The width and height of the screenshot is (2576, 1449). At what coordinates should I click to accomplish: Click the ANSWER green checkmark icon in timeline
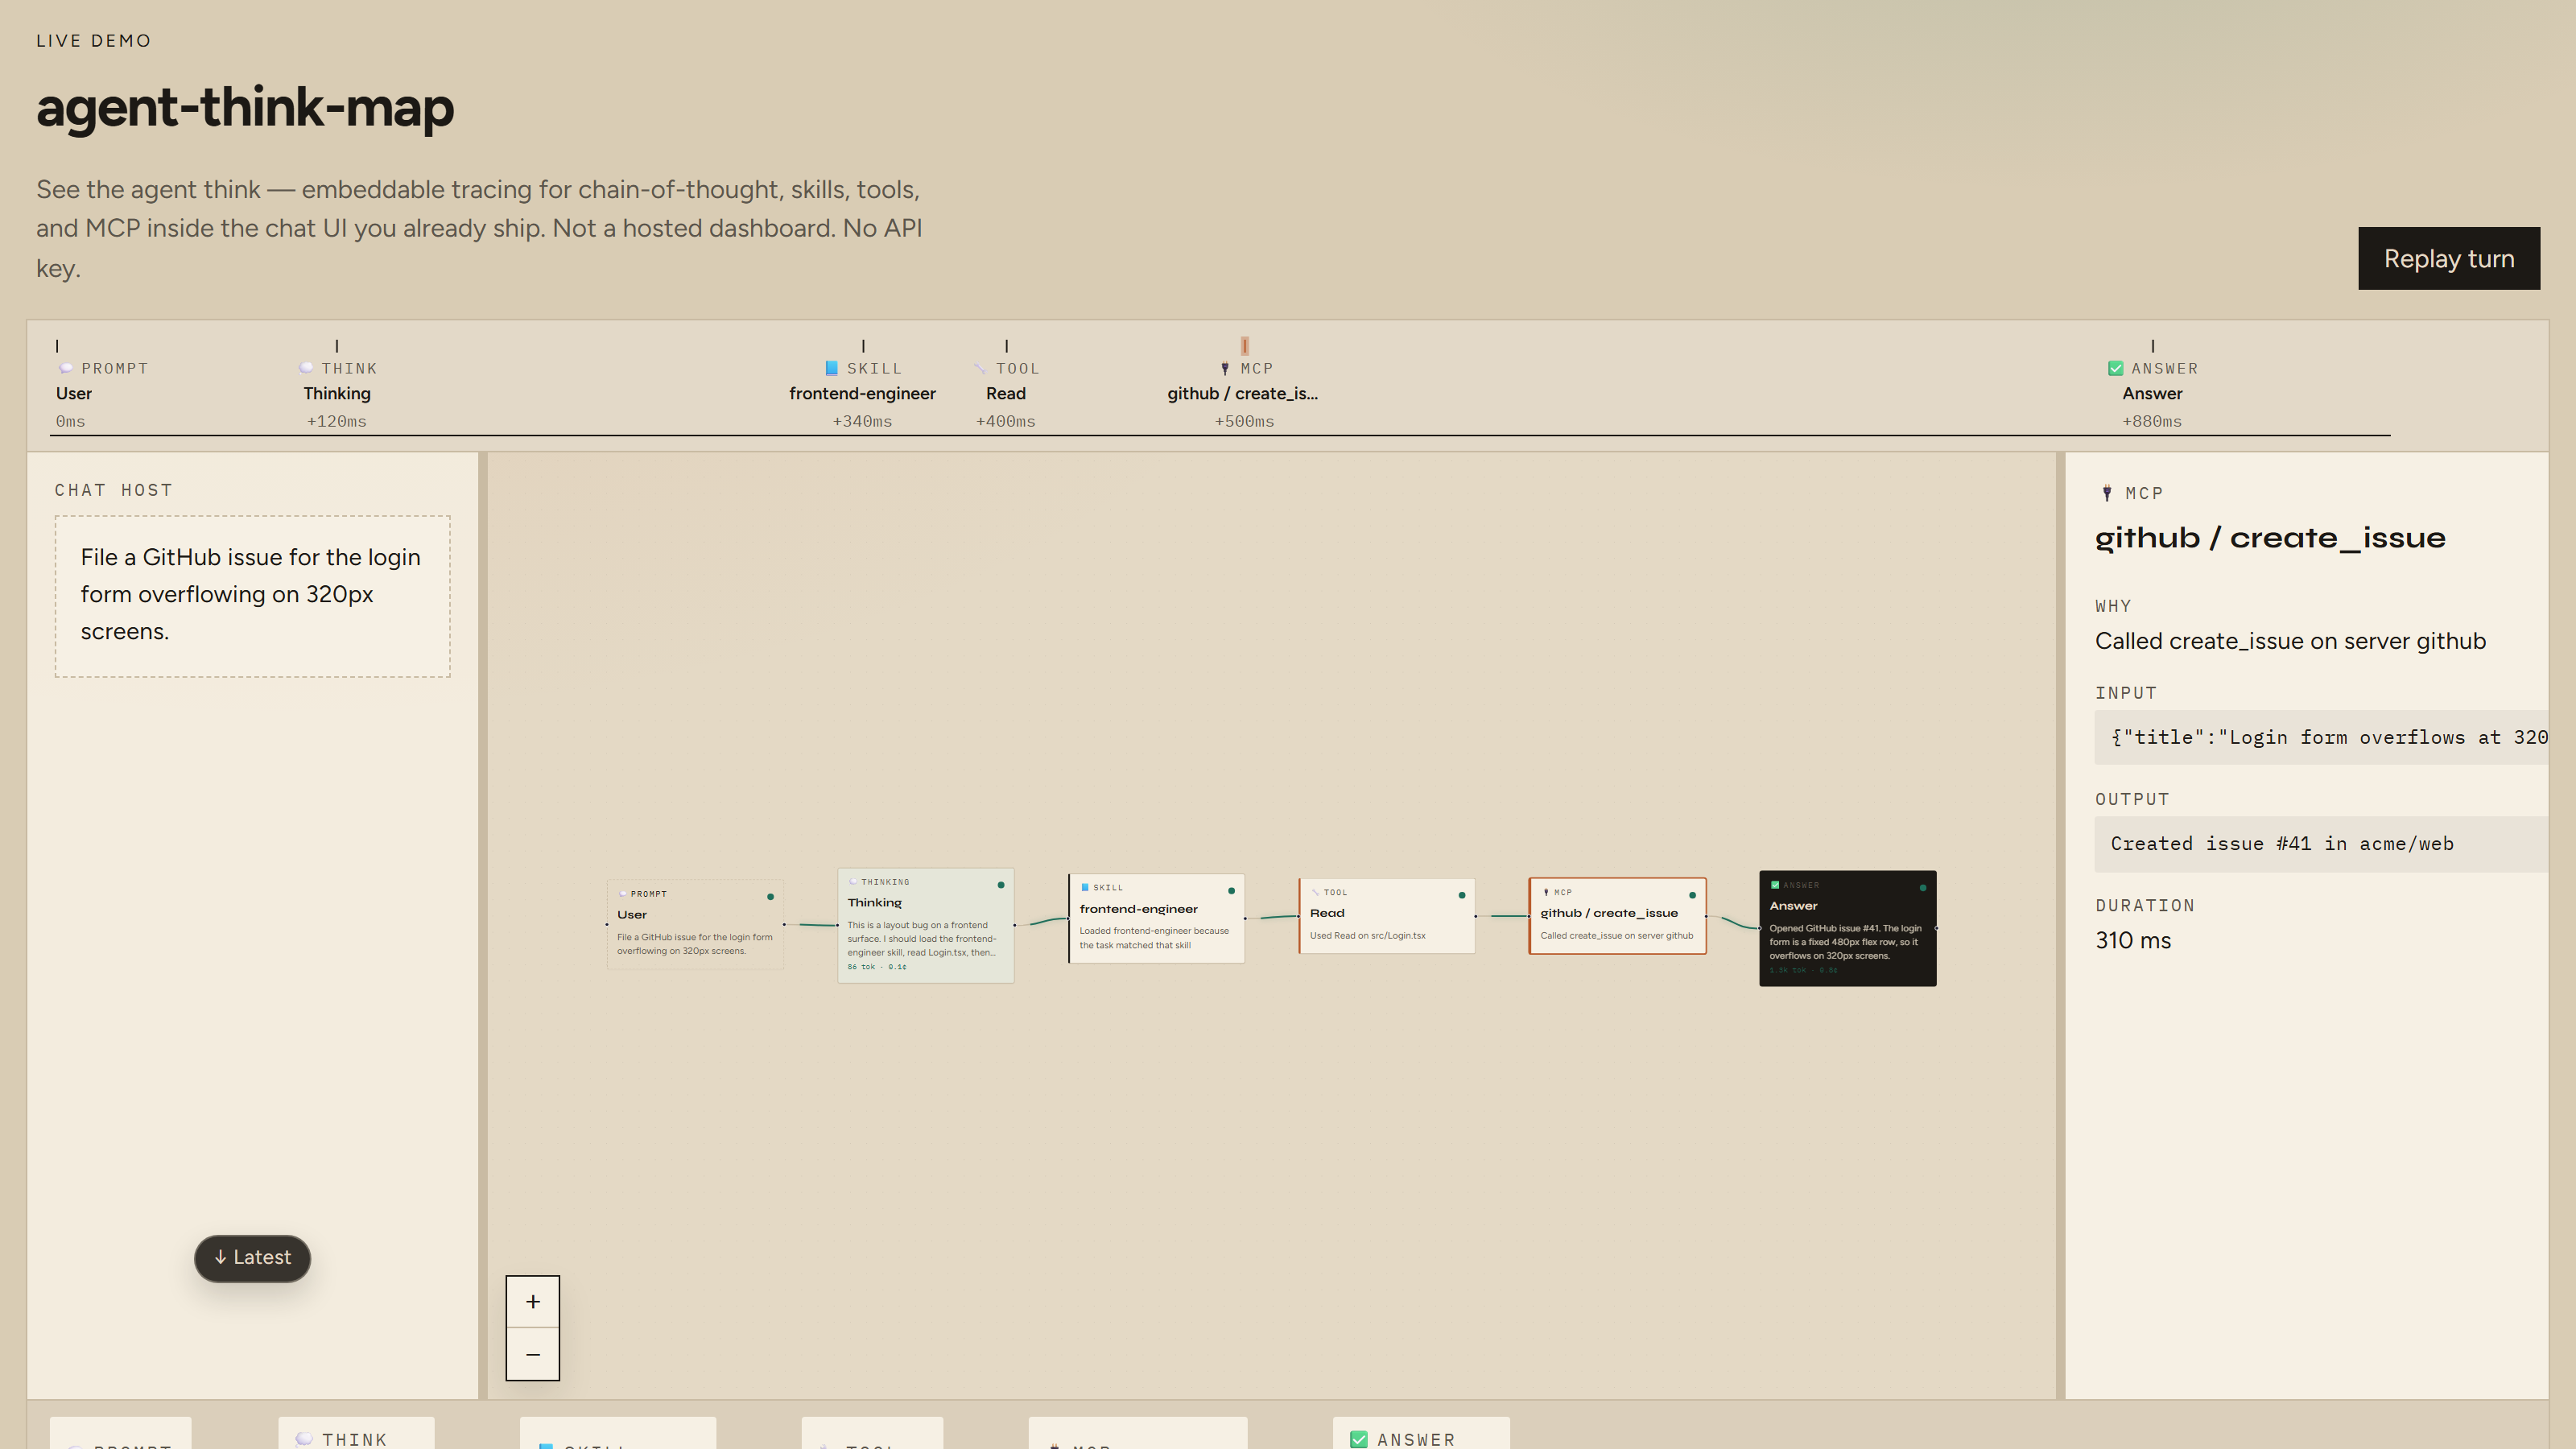2115,368
